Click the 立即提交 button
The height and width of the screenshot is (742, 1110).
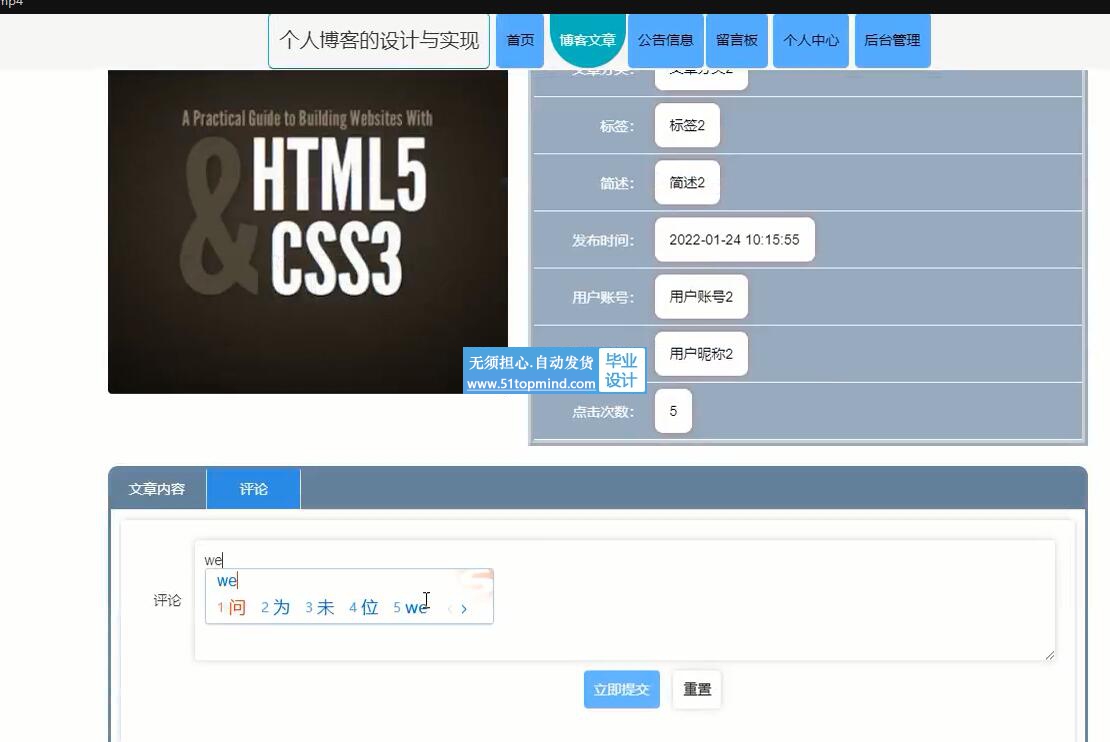point(622,689)
